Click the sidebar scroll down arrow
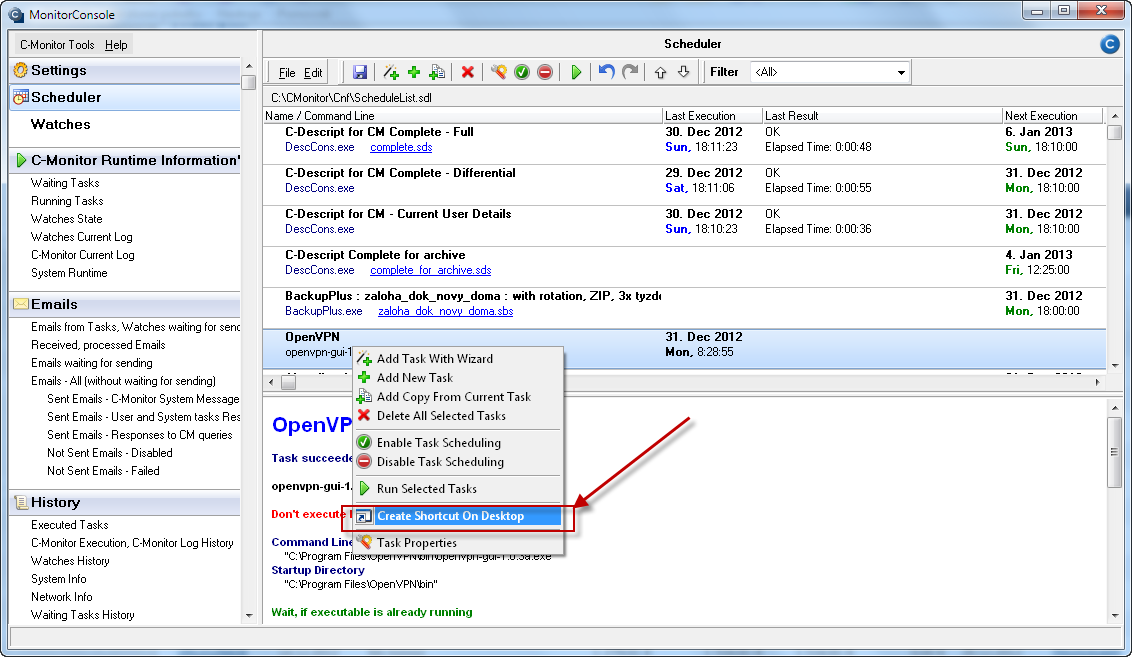1132x657 pixels. 249,616
